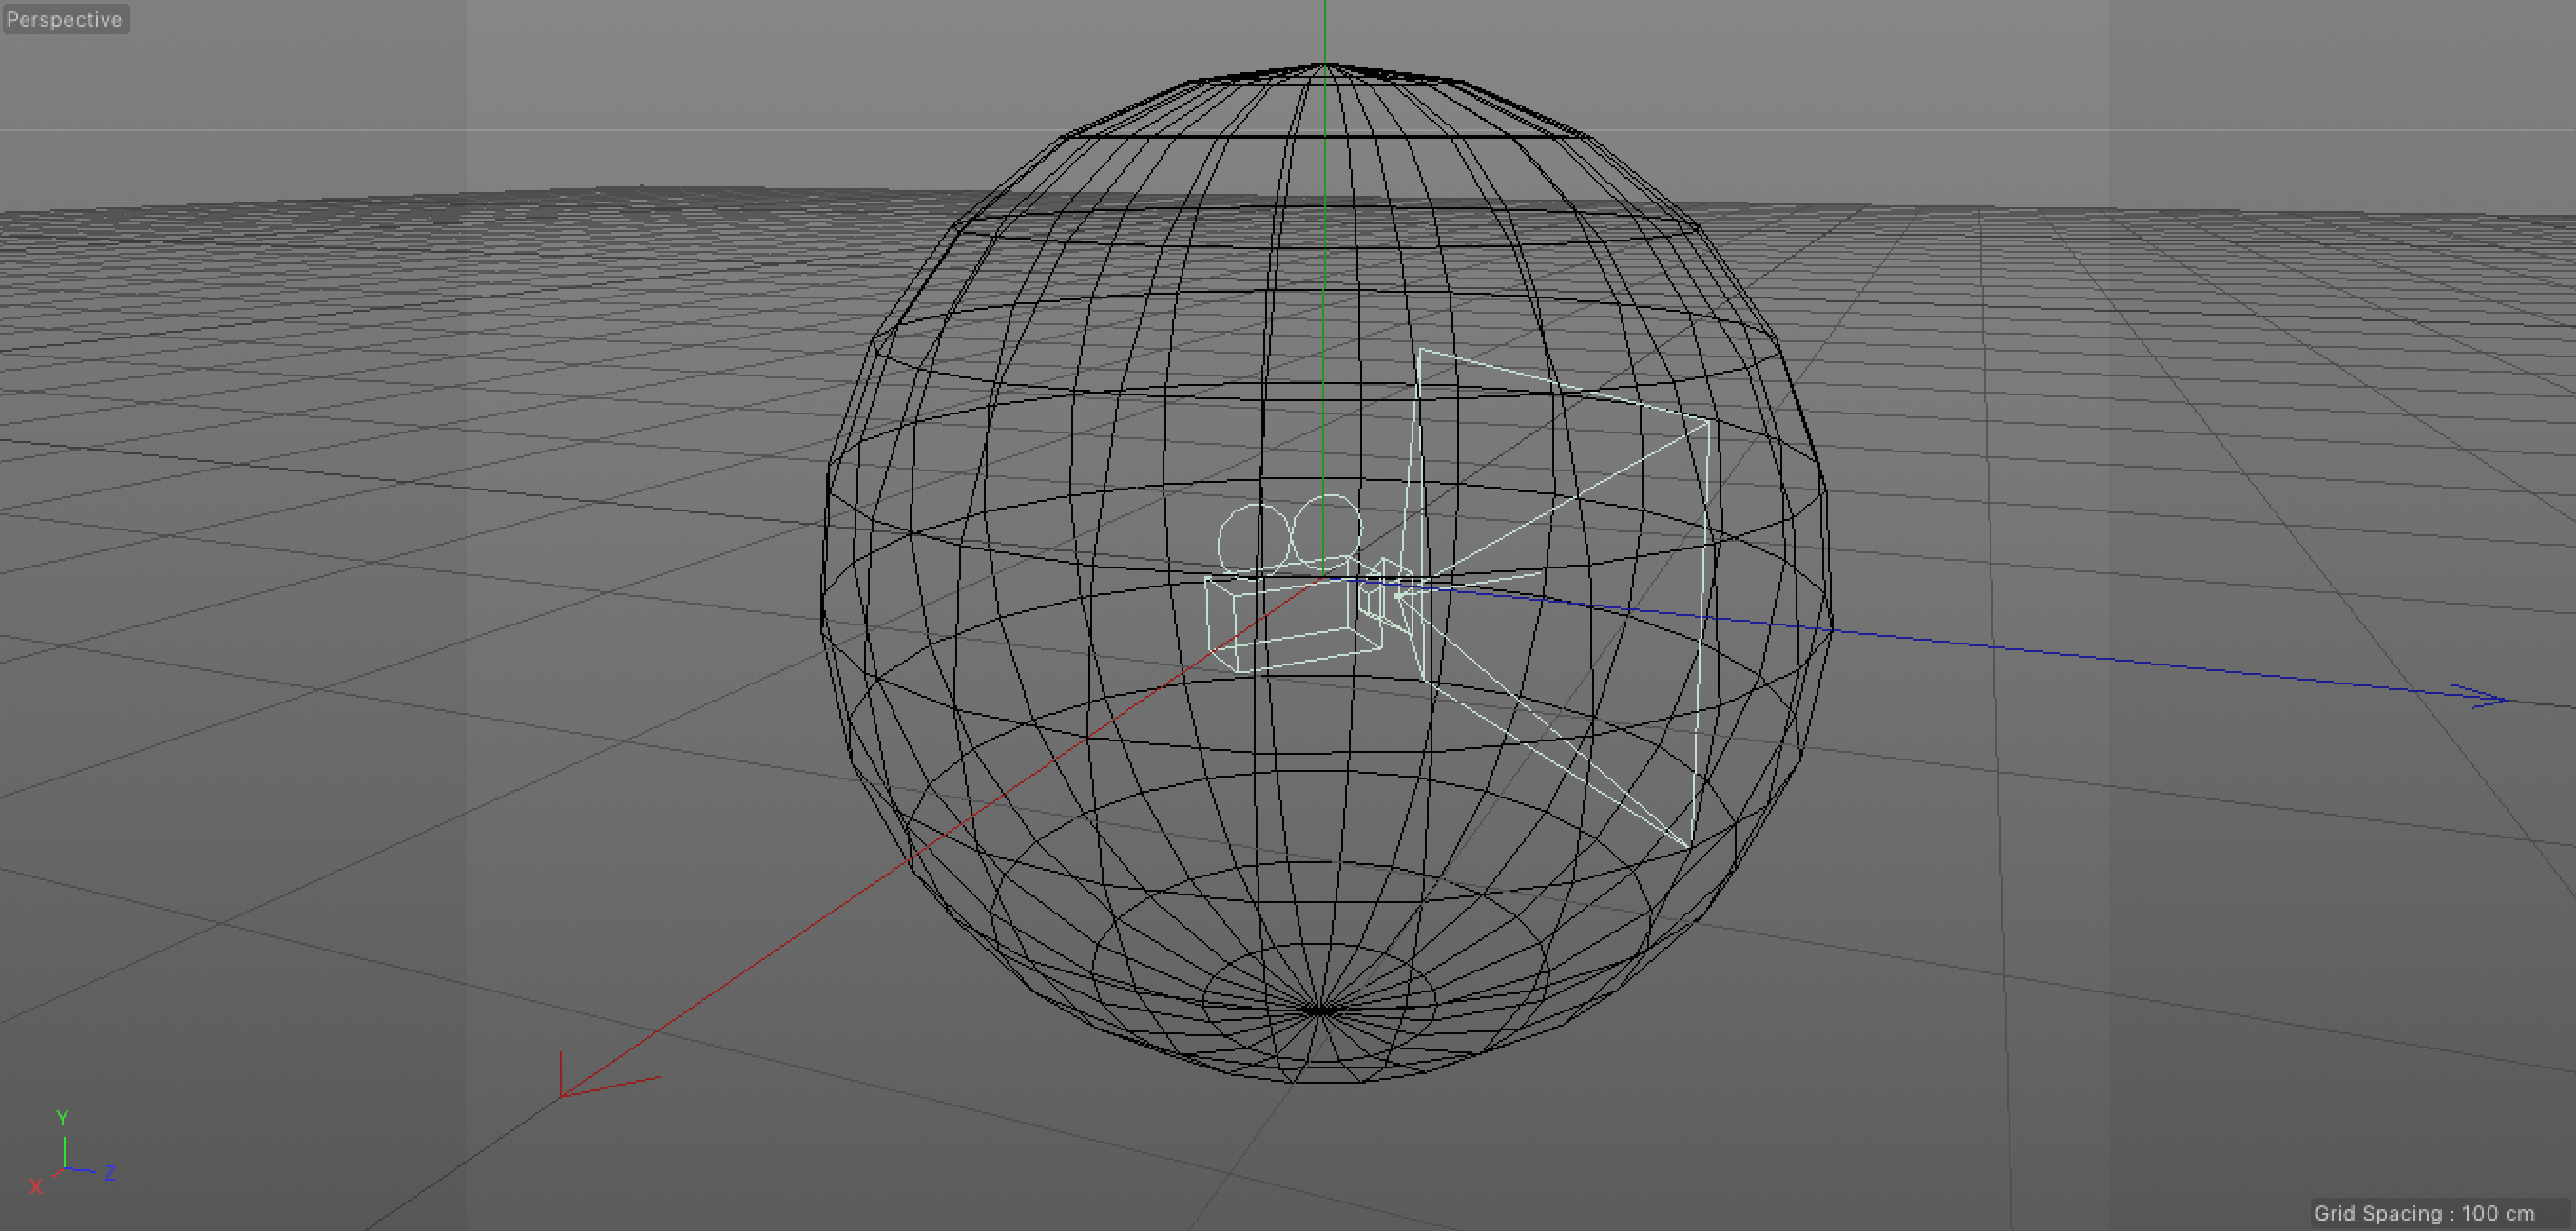Image resolution: width=2576 pixels, height=1231 pixels.
Task: Click the sphere's top pole vertex
Action: pyautogui.click(x=1325, y=64)
